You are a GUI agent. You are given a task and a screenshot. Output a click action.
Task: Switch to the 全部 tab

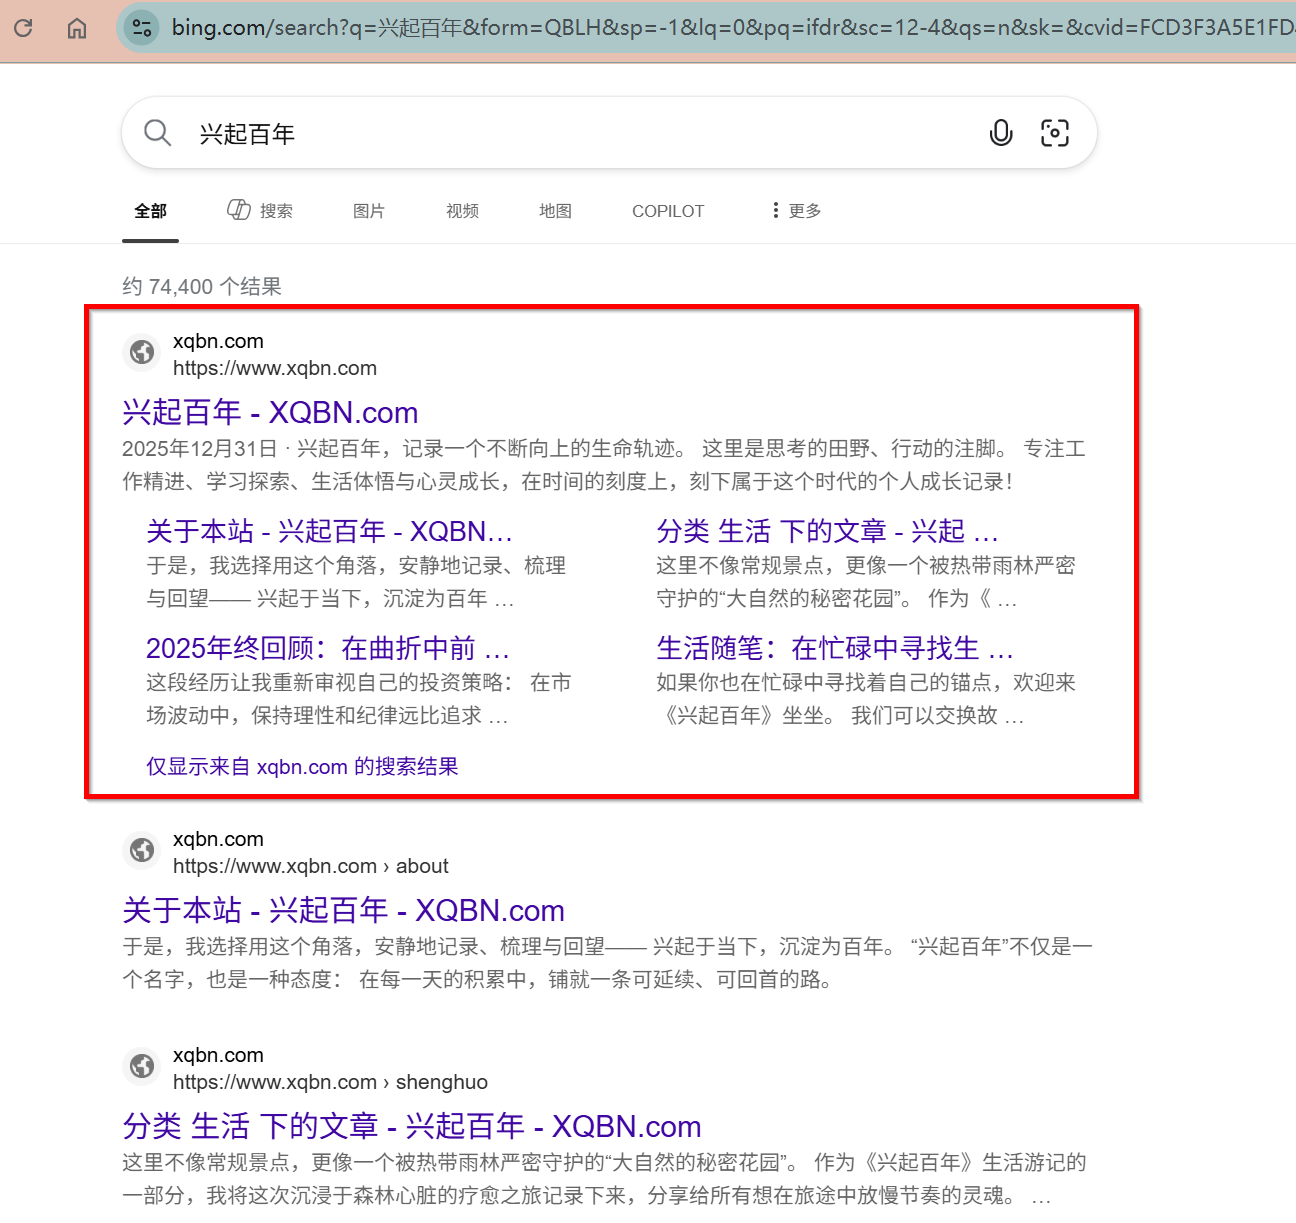[x=151, y=211]
